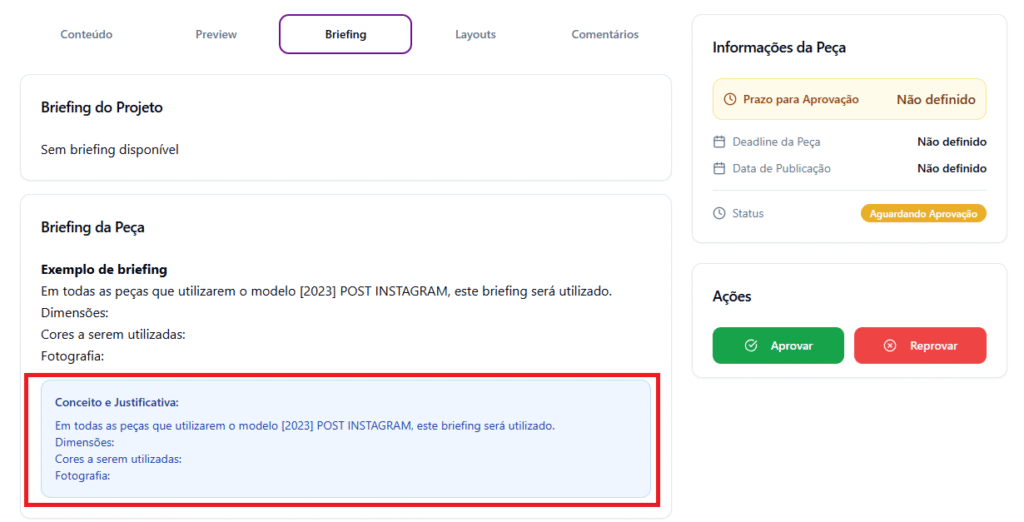Click the clock icon beside Prazo para Aprovação
1024x522 pixels.
pos(730,100)
